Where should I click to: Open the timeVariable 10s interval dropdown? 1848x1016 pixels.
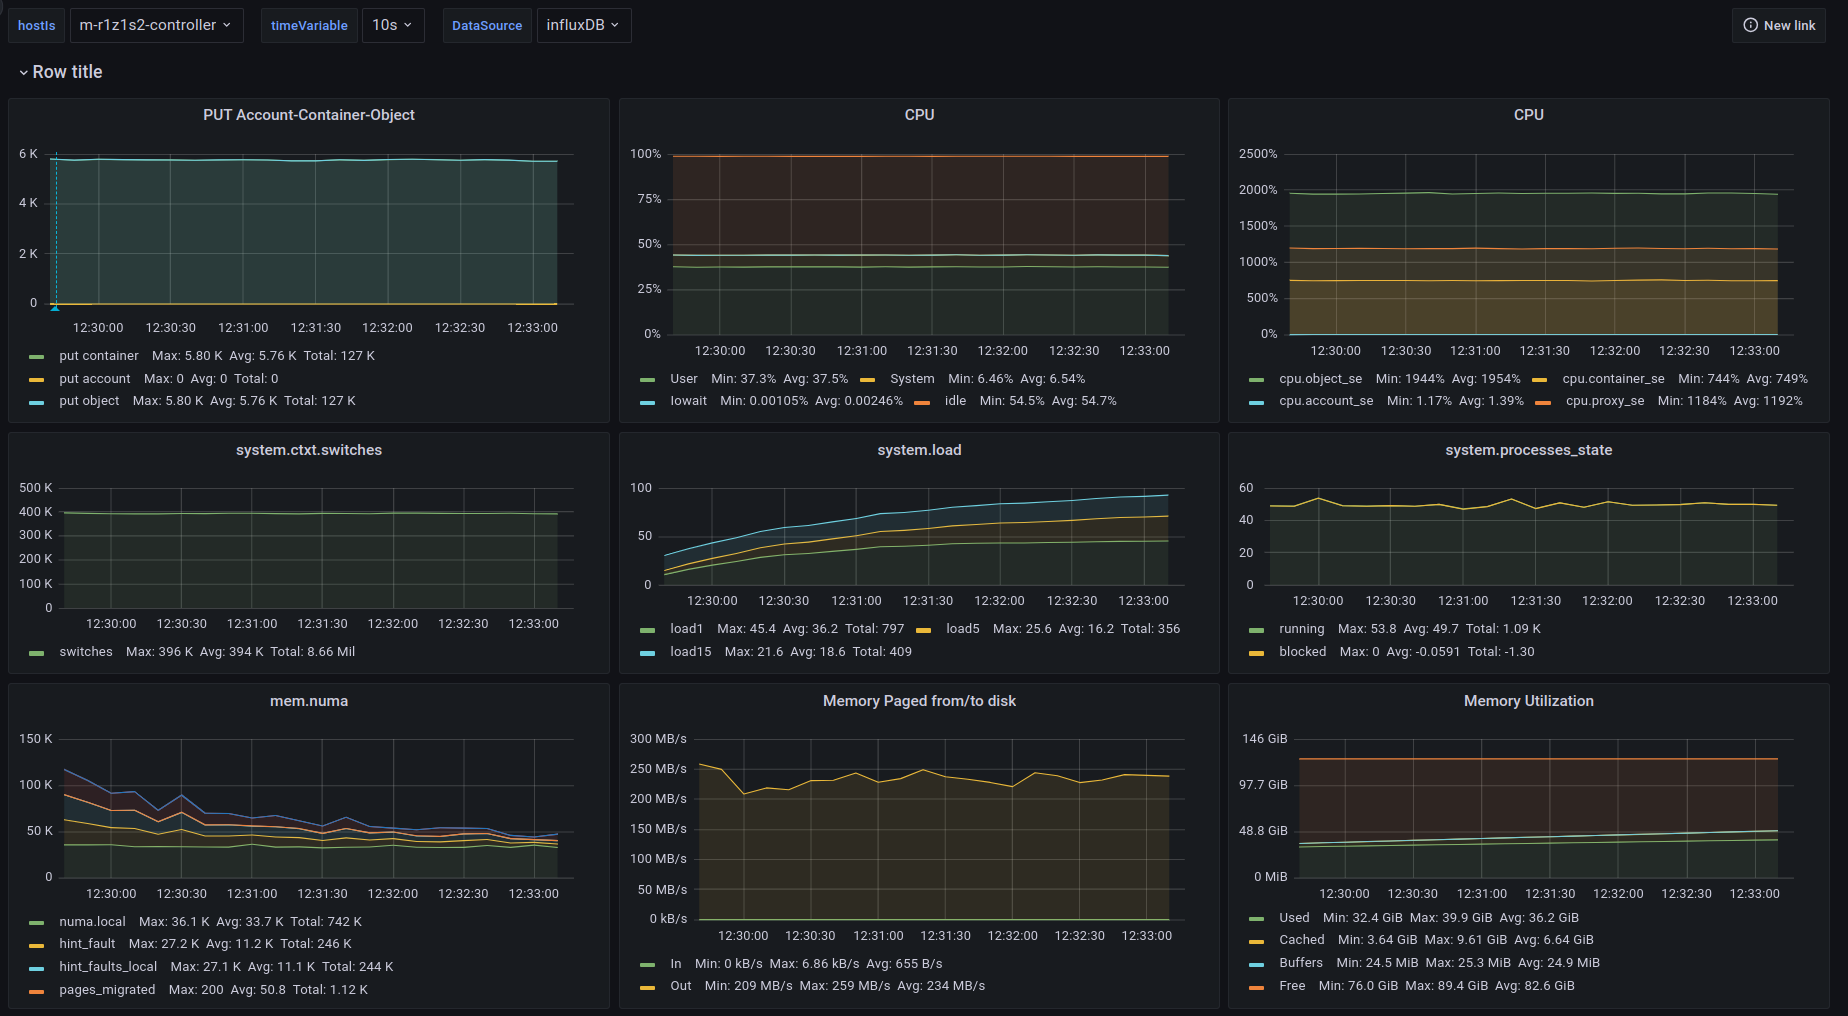(x=392, y=25)
